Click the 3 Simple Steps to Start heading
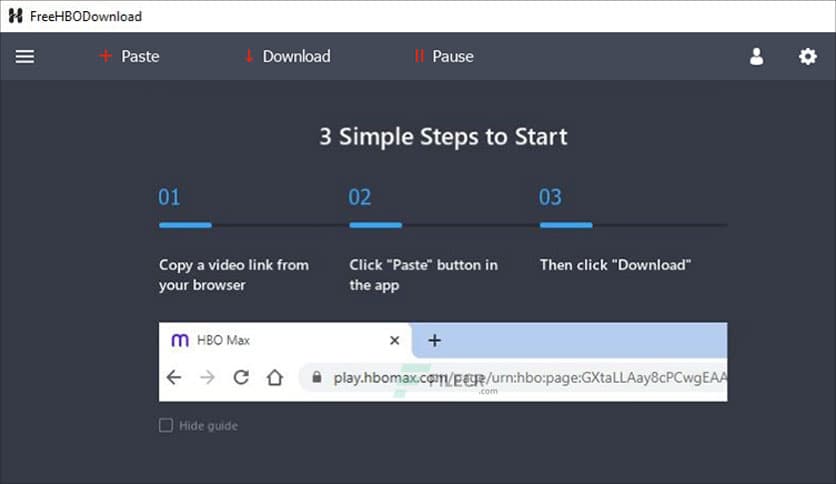This screenshot has width=836, height=484. (443, 137)
